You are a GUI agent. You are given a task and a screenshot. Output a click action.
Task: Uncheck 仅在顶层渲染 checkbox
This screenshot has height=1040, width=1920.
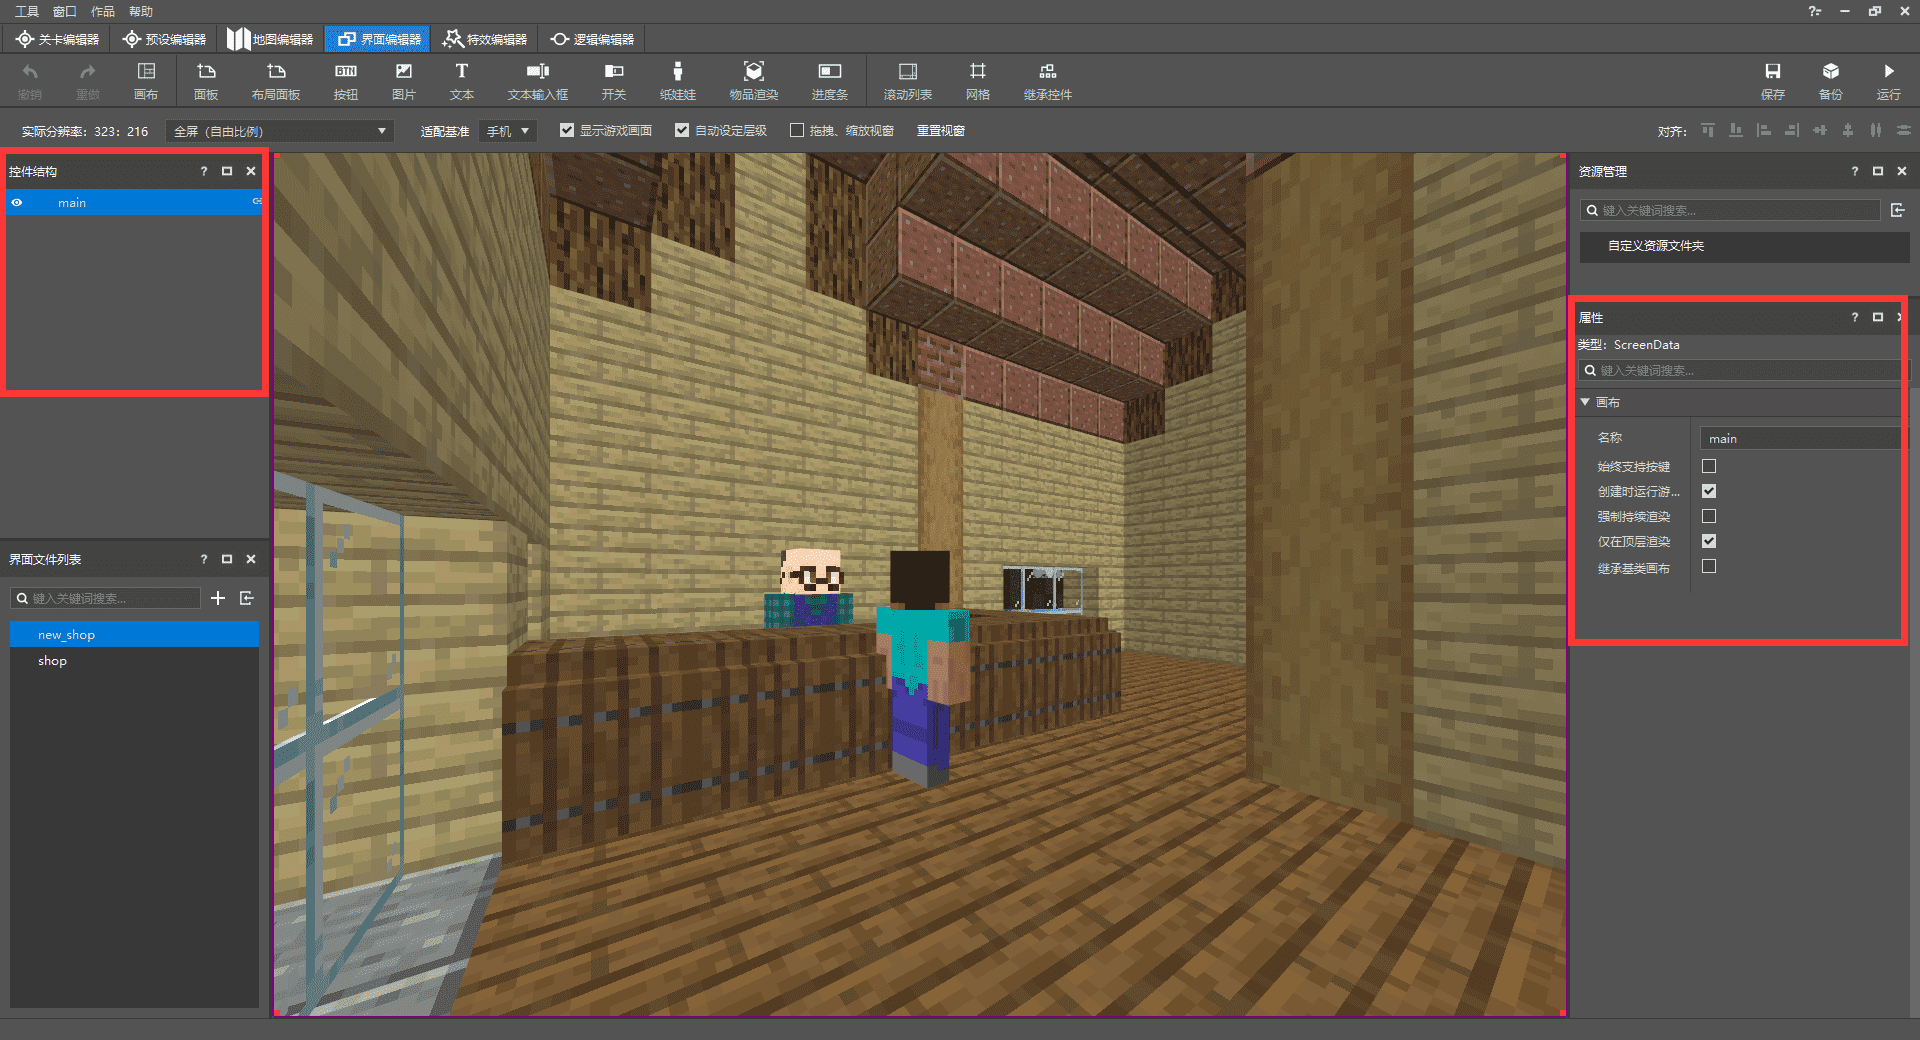(1709, 541)
